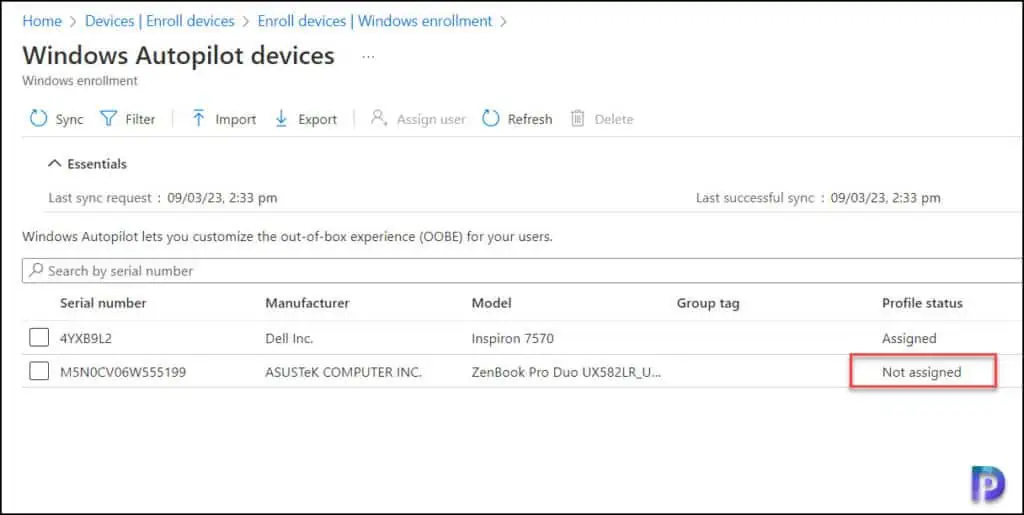This screenshot has height=515, width=1024.
Task: Click the Export download arrow icon
Action: click(281, 119)
